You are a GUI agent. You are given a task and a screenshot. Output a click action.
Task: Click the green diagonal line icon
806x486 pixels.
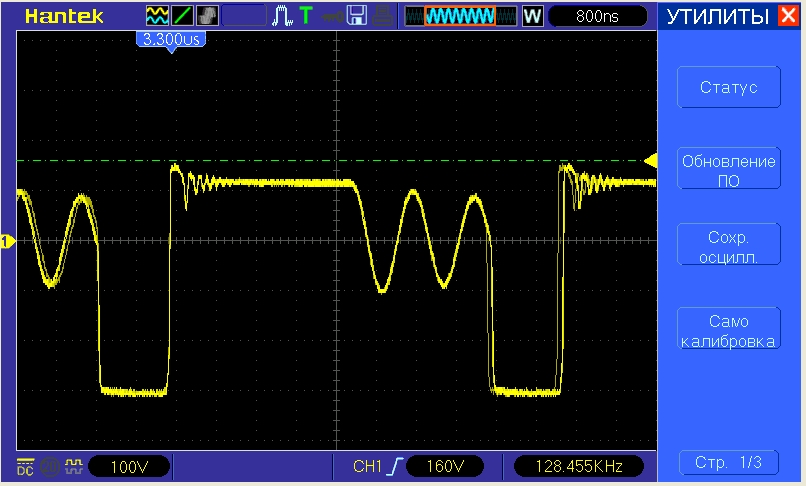[183, 16]
